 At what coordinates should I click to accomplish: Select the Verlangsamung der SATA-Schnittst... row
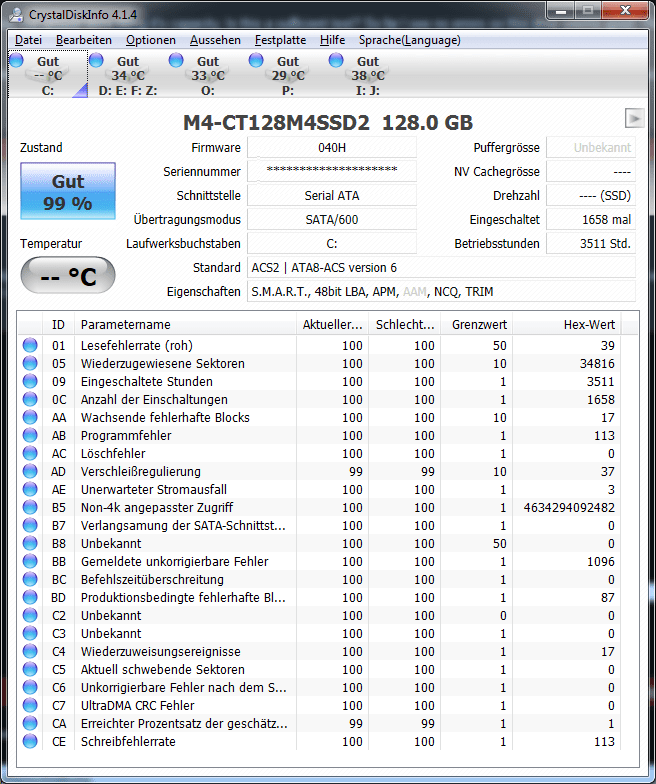(x=320, y=526)
